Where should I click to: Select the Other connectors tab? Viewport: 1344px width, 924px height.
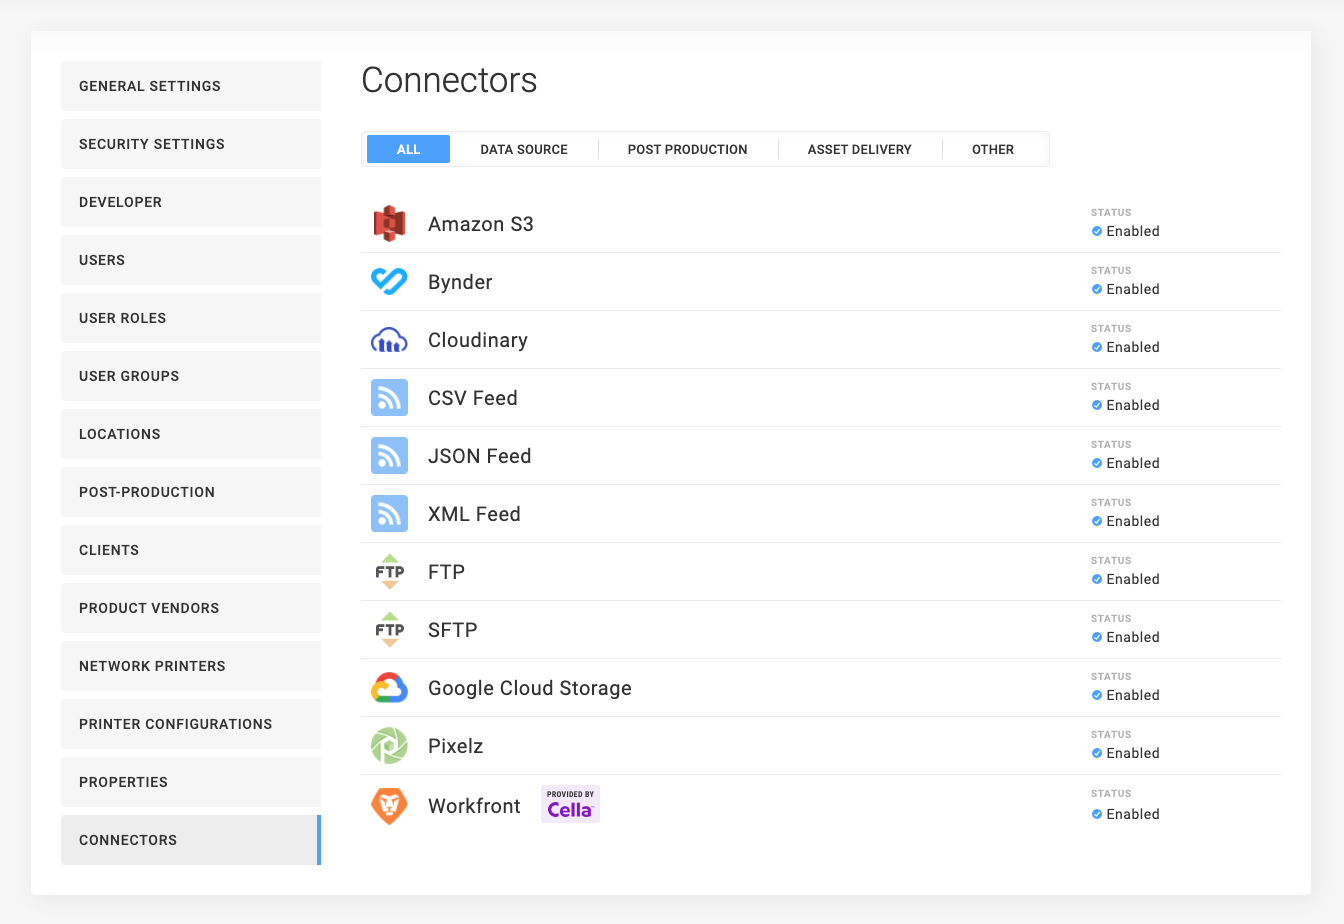click(x=992, y=149)
